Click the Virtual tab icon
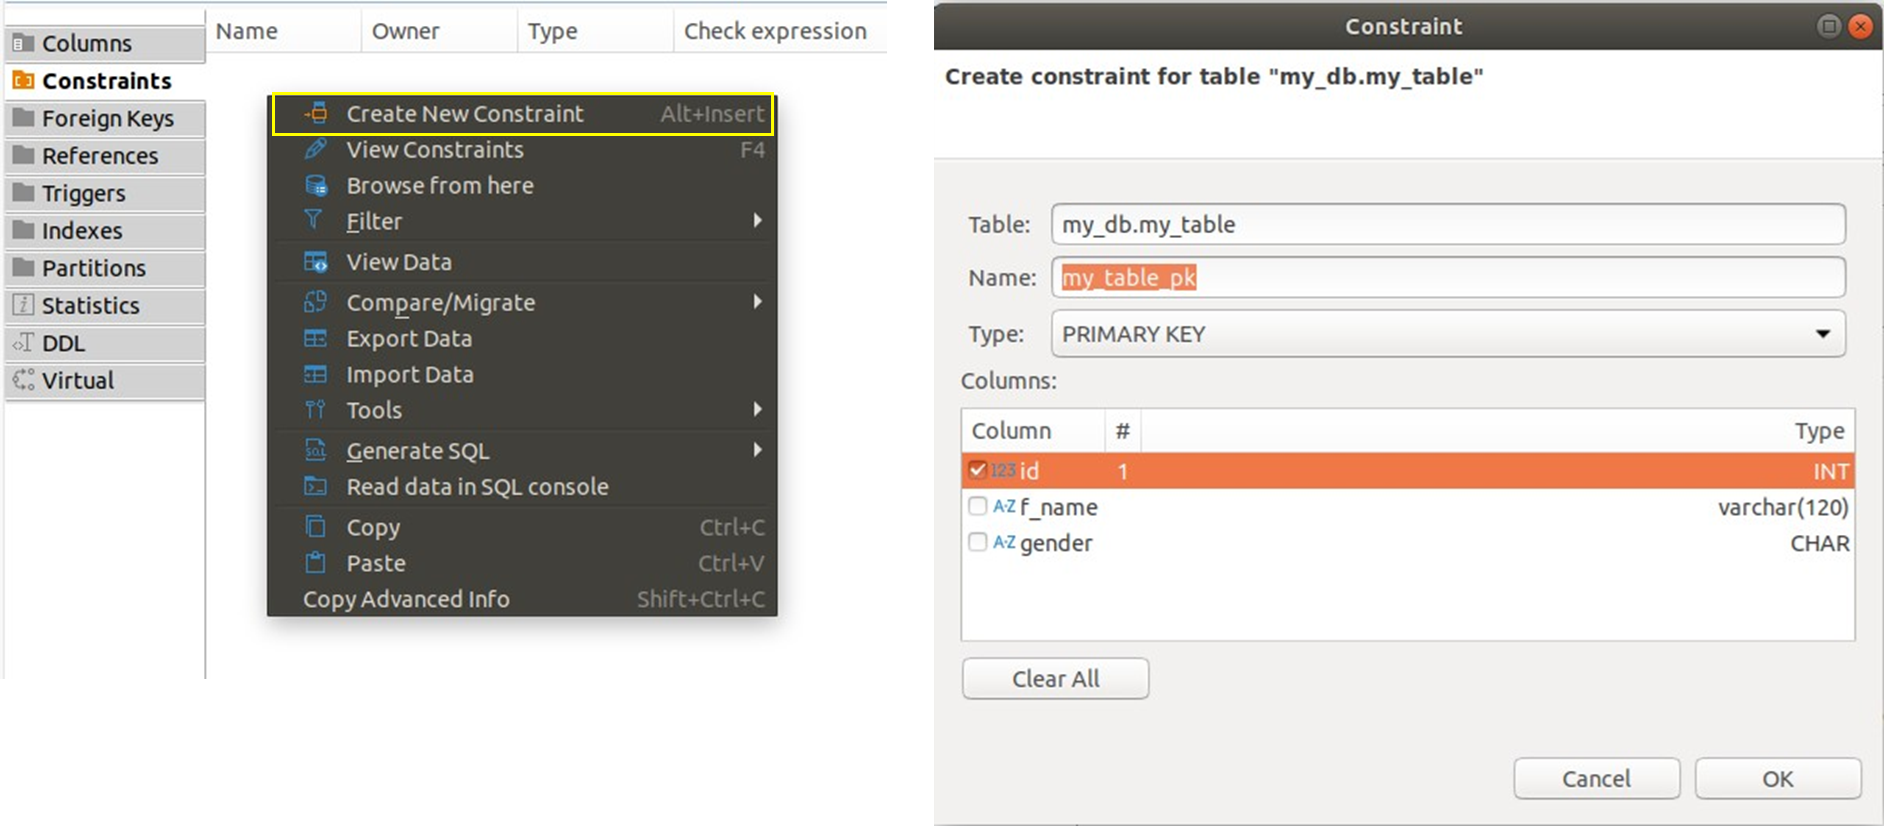The image size is (1884, 826). point(23,380)
